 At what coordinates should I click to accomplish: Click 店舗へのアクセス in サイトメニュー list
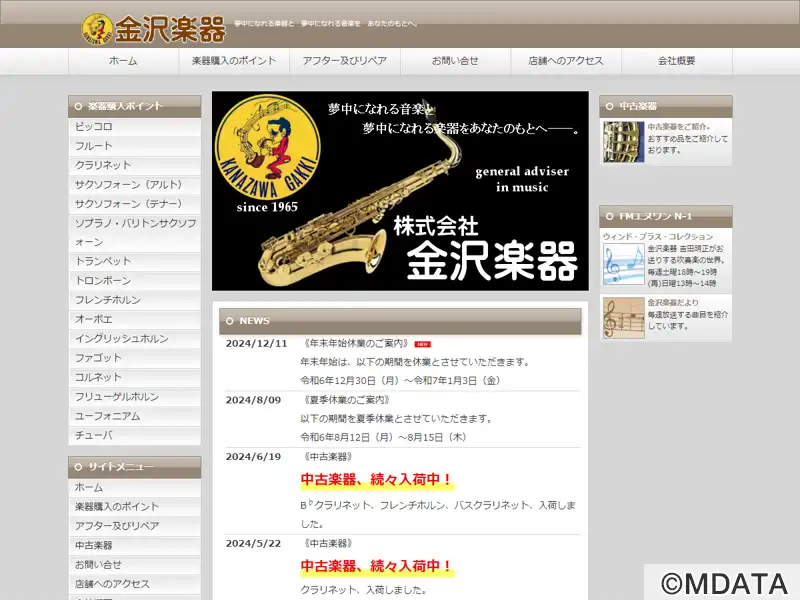[135, 585]
